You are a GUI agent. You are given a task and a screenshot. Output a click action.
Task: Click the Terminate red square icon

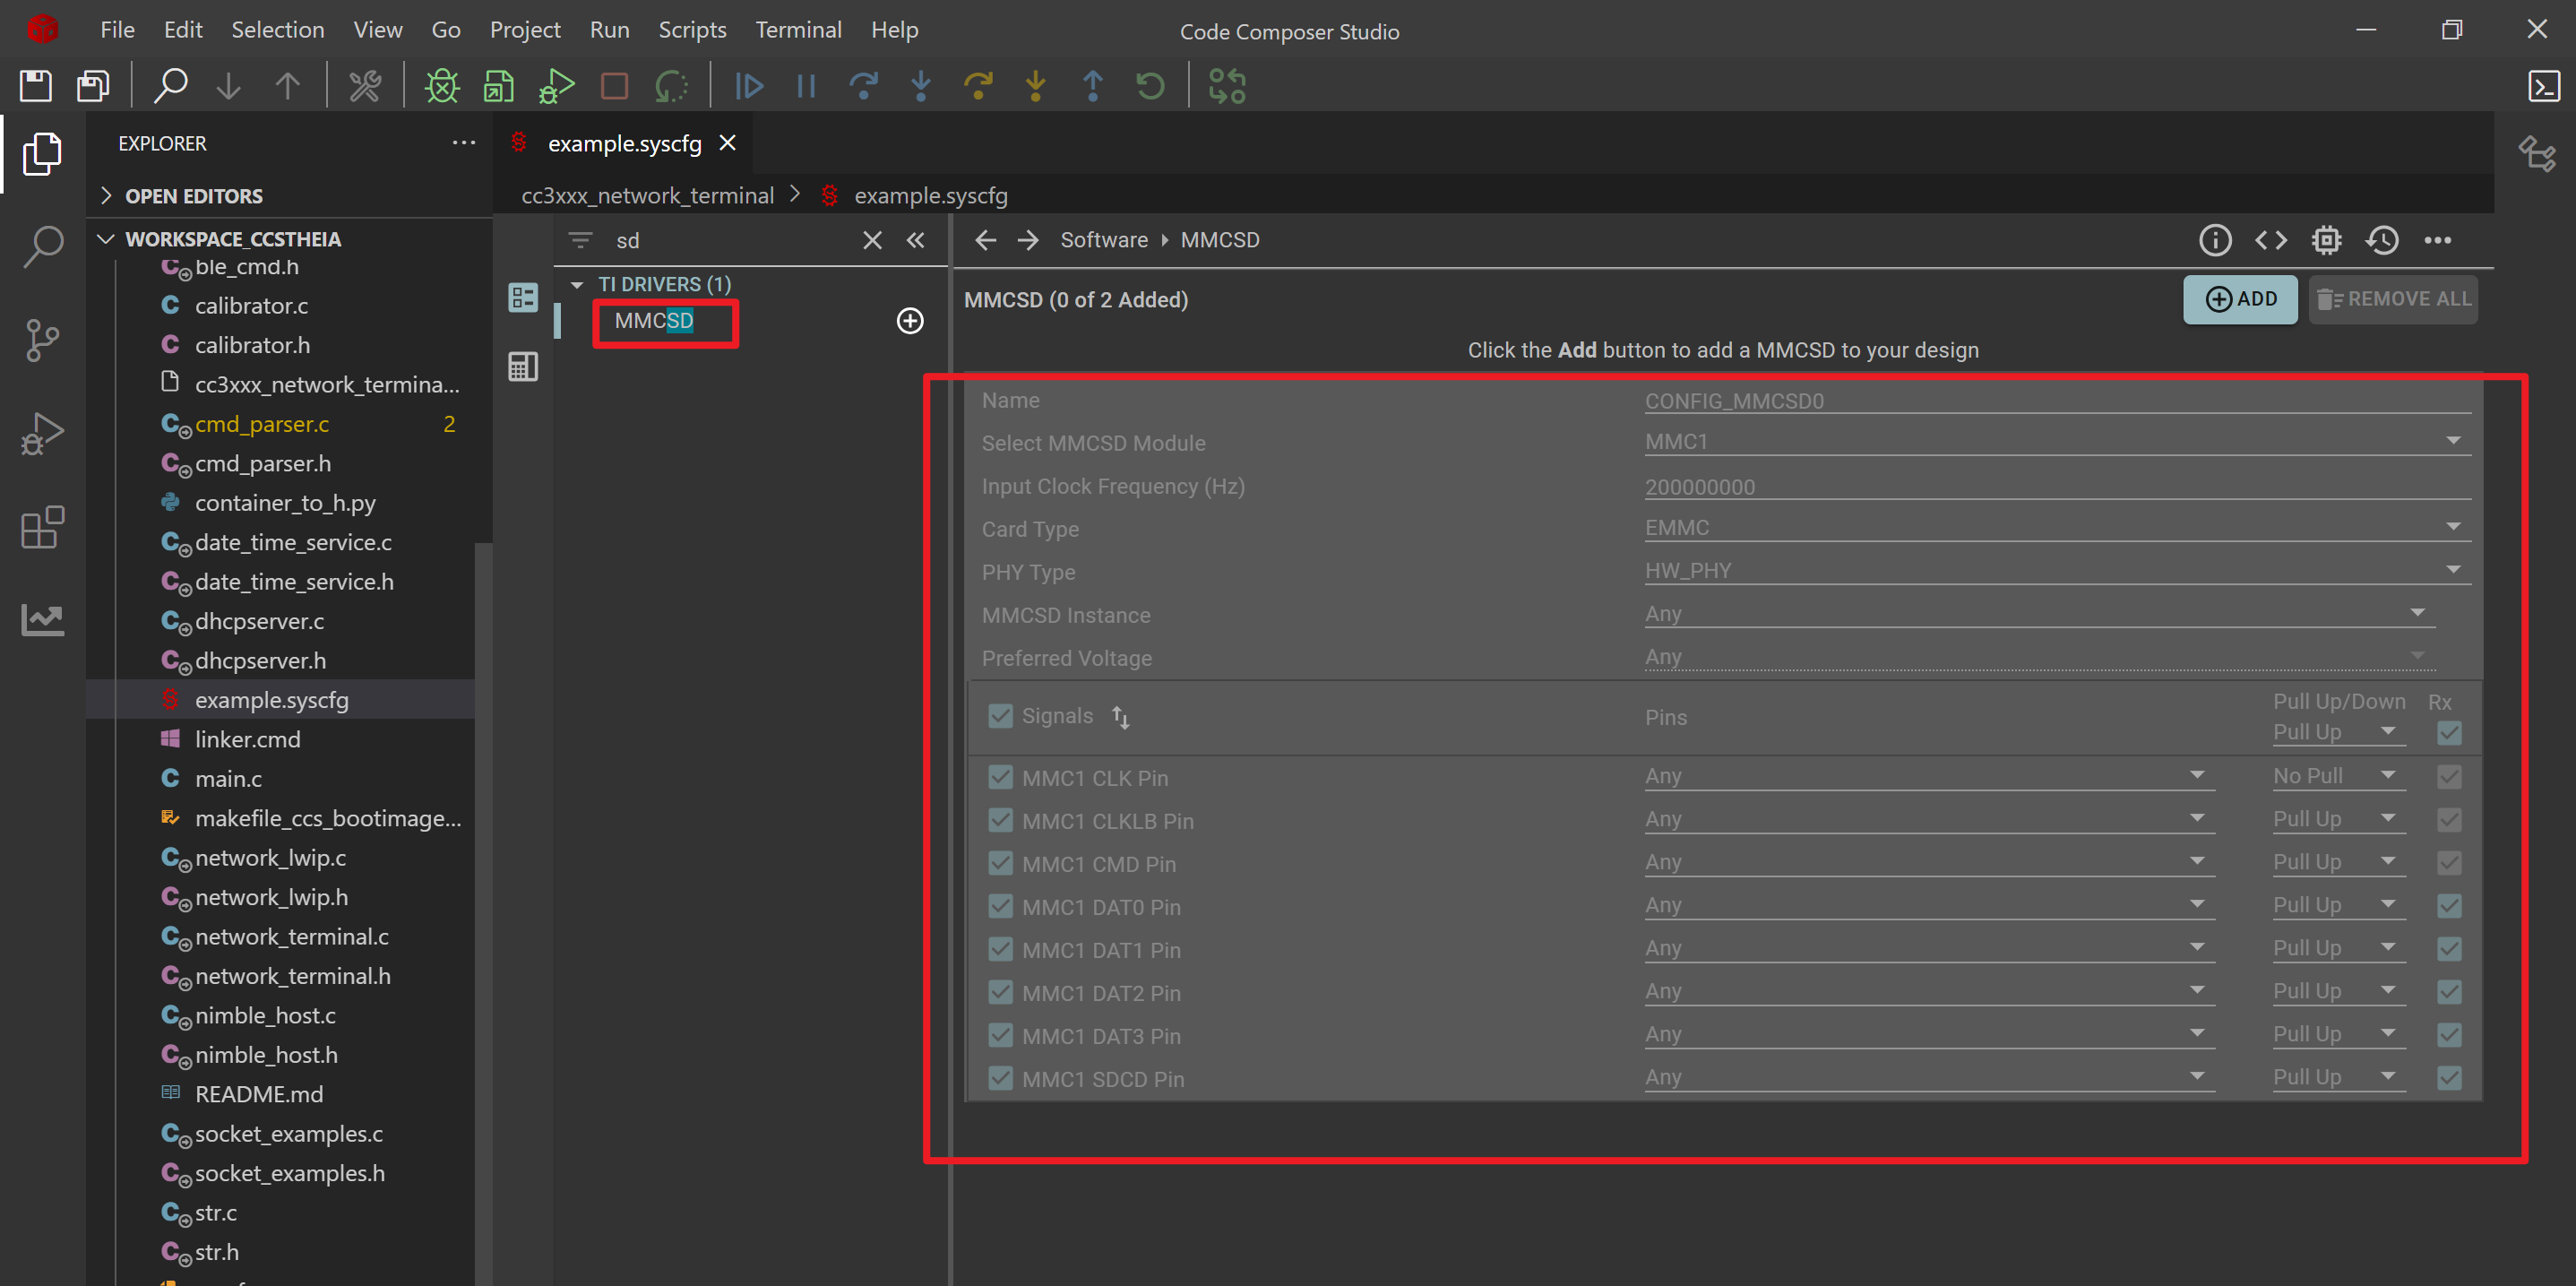coord(614,86)
